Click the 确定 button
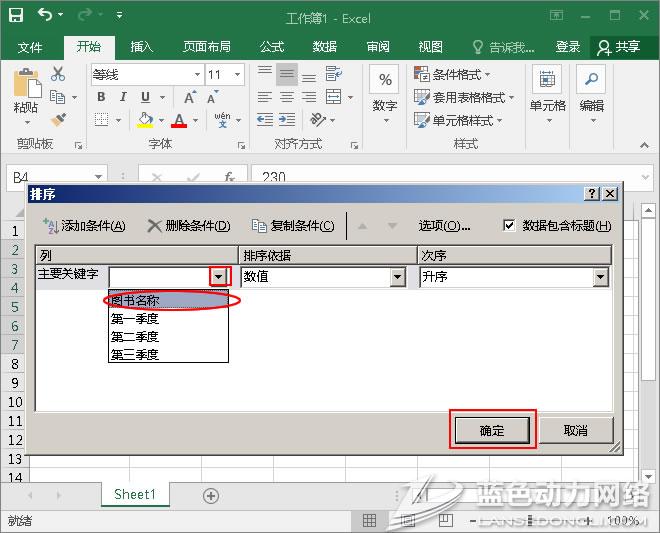 (x=492, y=430)
